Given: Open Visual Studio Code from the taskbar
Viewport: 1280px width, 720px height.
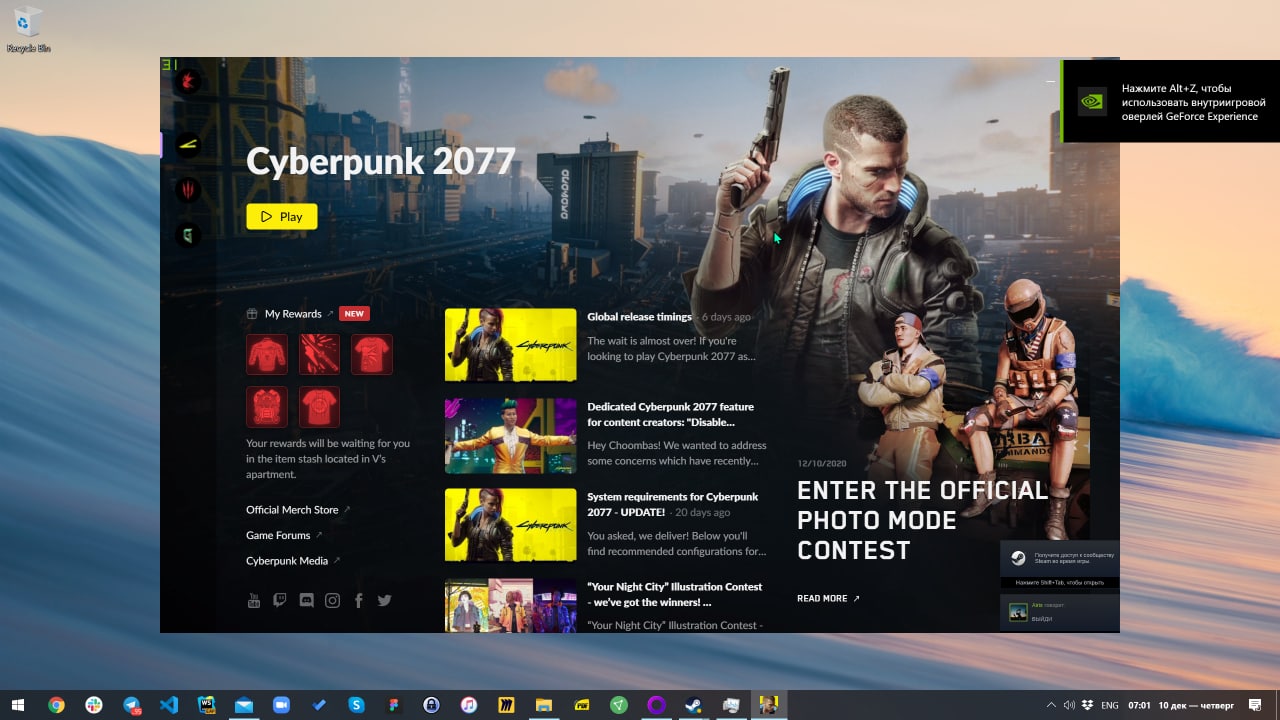Looking at the screenshot, I should coord(169,705).
